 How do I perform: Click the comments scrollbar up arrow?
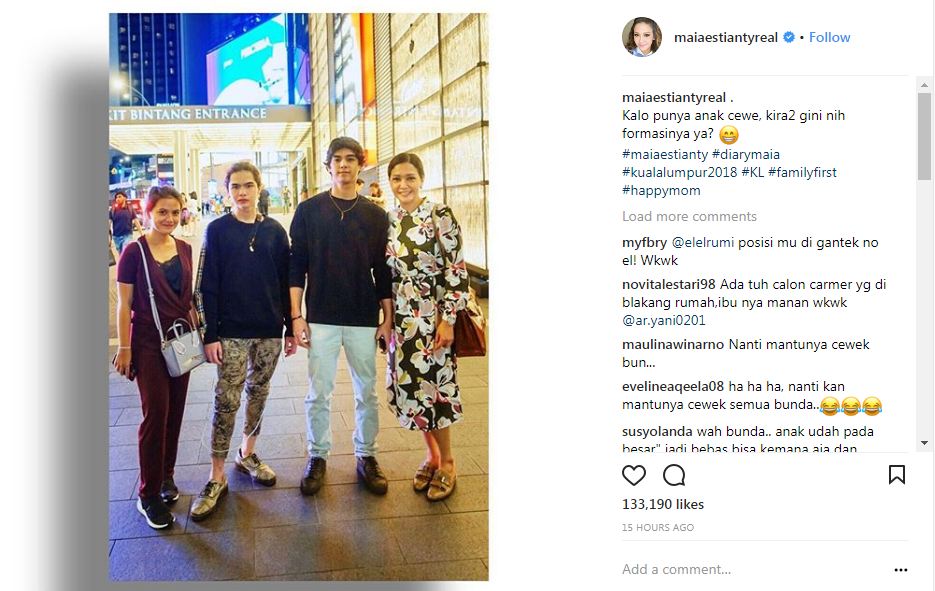click(x=924, y=85)
